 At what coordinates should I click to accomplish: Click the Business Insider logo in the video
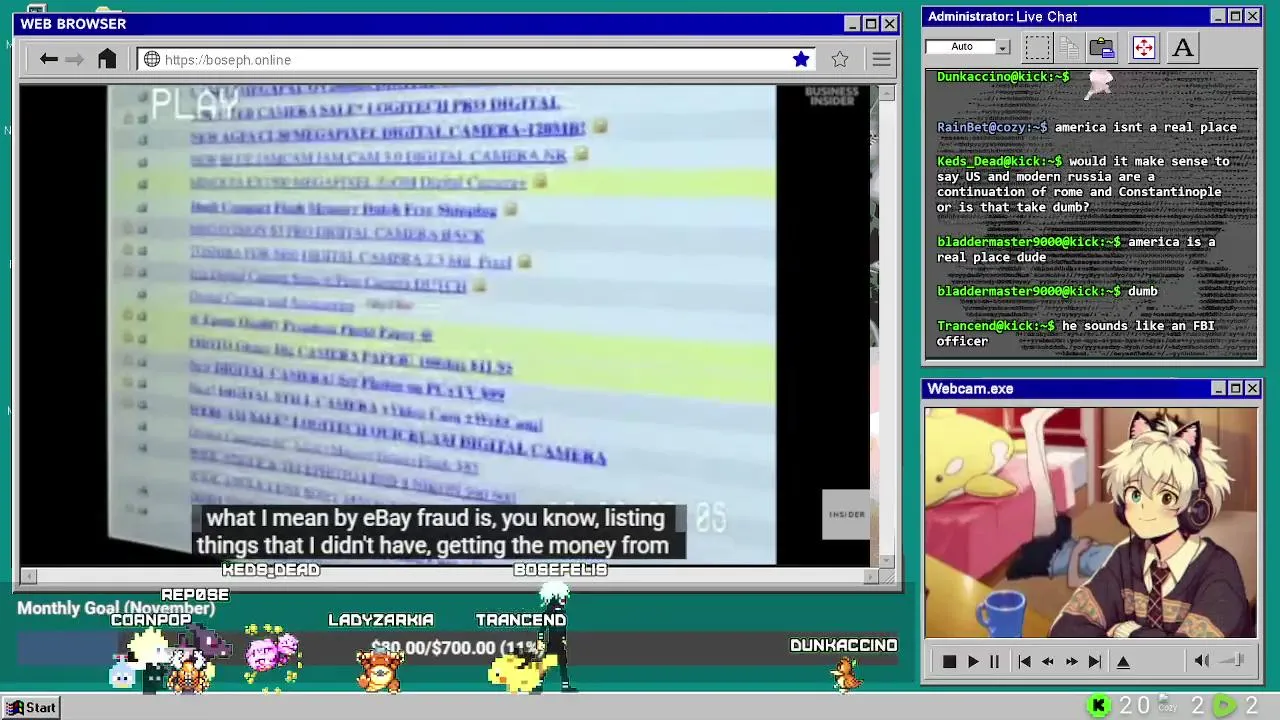pos(832,96)
